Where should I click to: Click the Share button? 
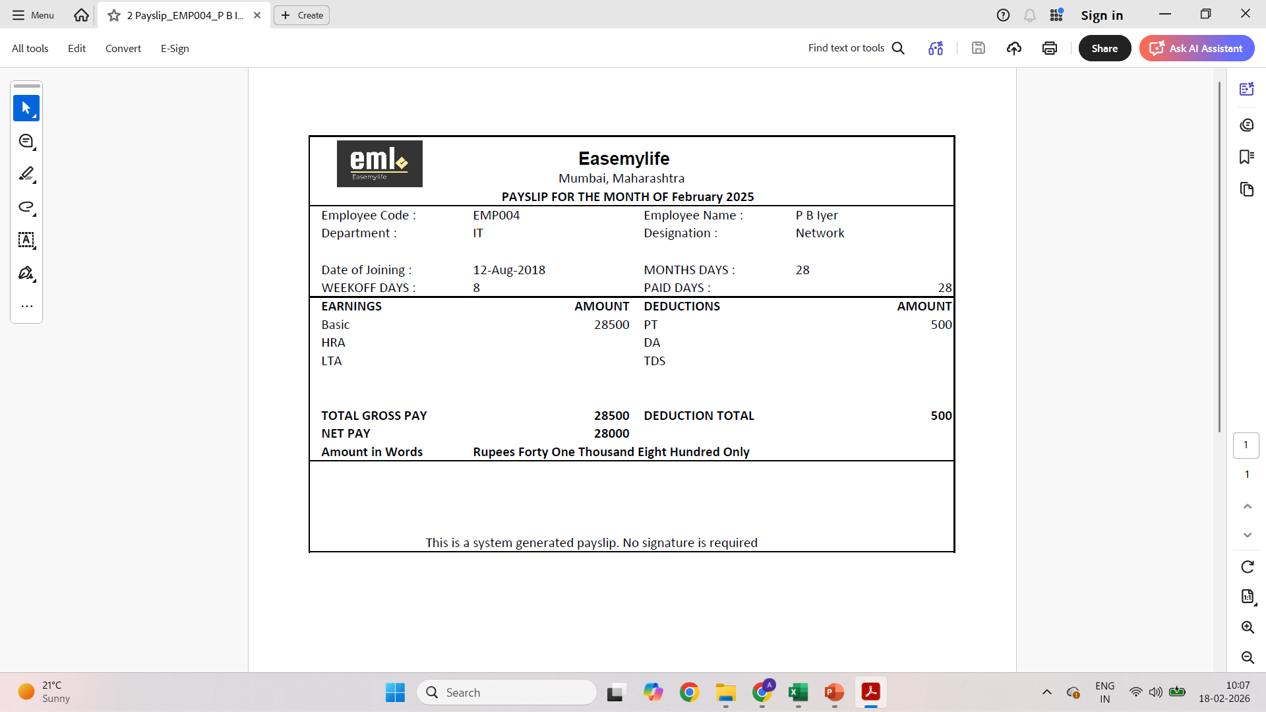[x=1104, y=48]
